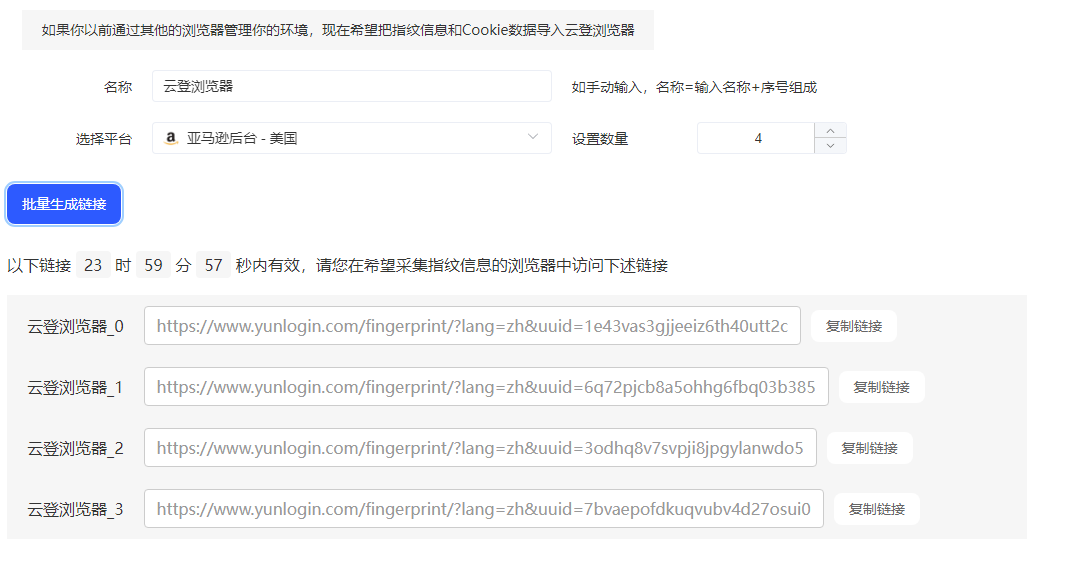This screenshot has height=587, width=1078.
Task: Decrease 设置数量 with the down stepper arrow
Action: 830,145
